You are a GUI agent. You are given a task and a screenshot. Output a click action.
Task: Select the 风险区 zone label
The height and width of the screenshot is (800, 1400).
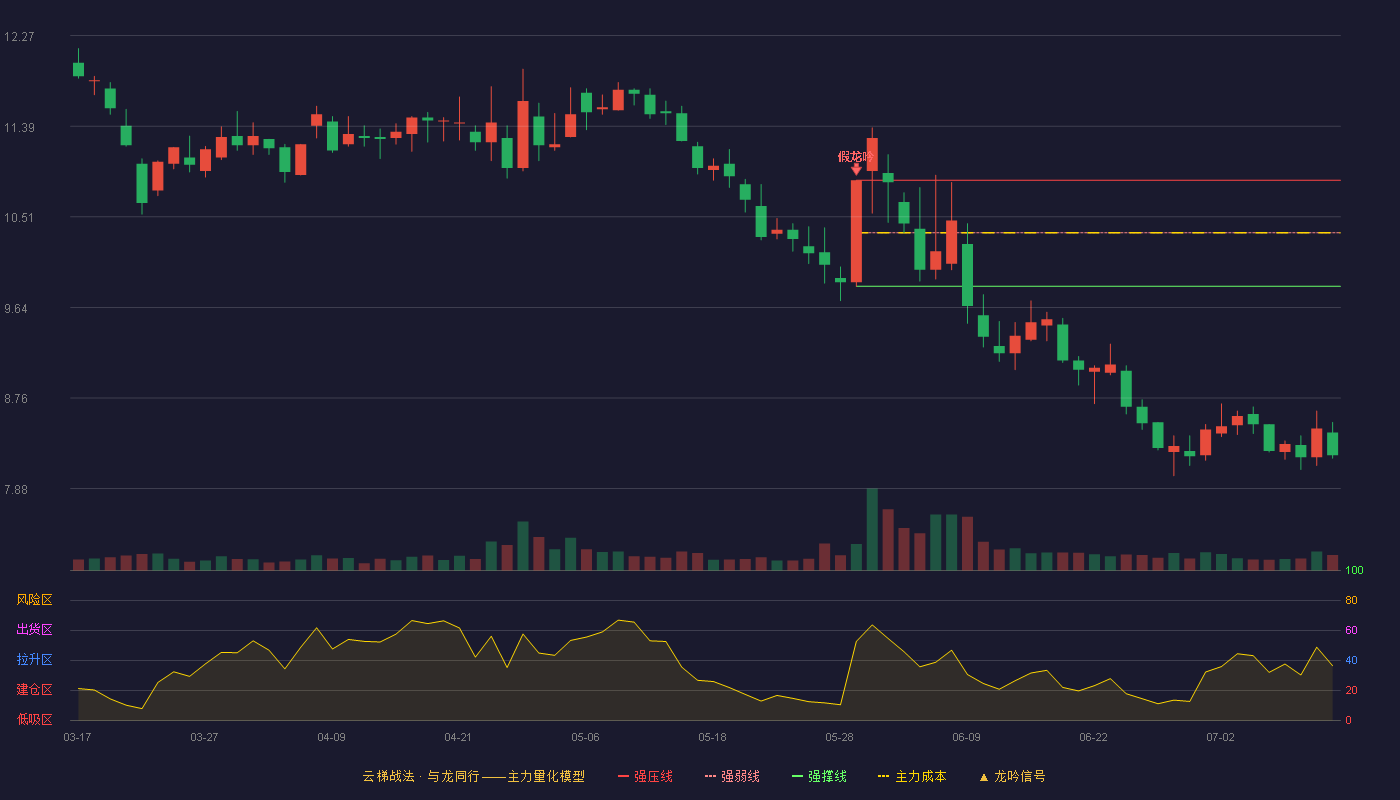coord(34,600)
